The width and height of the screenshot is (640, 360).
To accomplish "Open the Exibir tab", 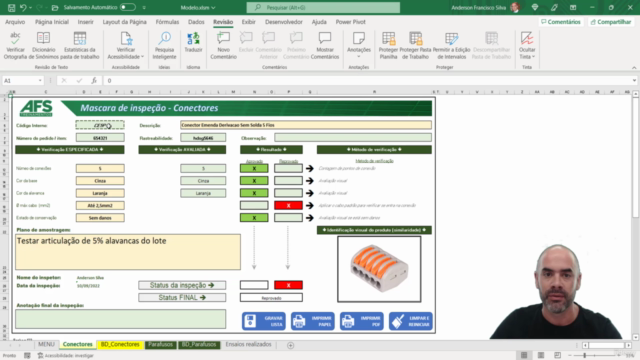I will click(x=248, y=22).
